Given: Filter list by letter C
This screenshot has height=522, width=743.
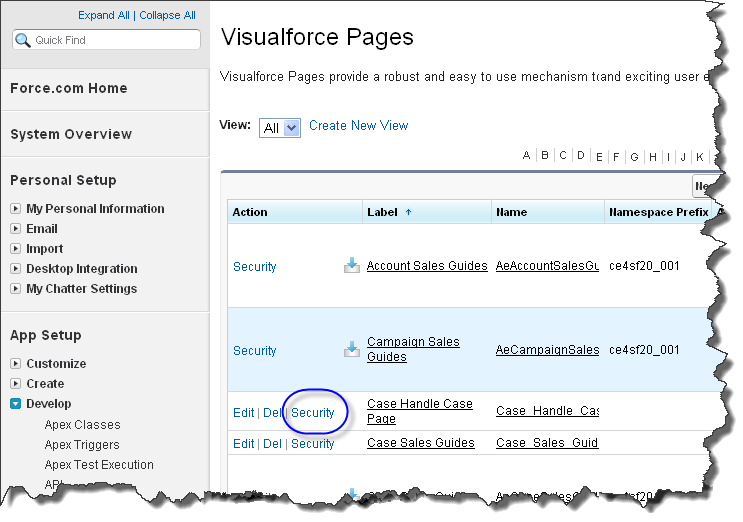Looking at the screenshot, I should point(563,155).
